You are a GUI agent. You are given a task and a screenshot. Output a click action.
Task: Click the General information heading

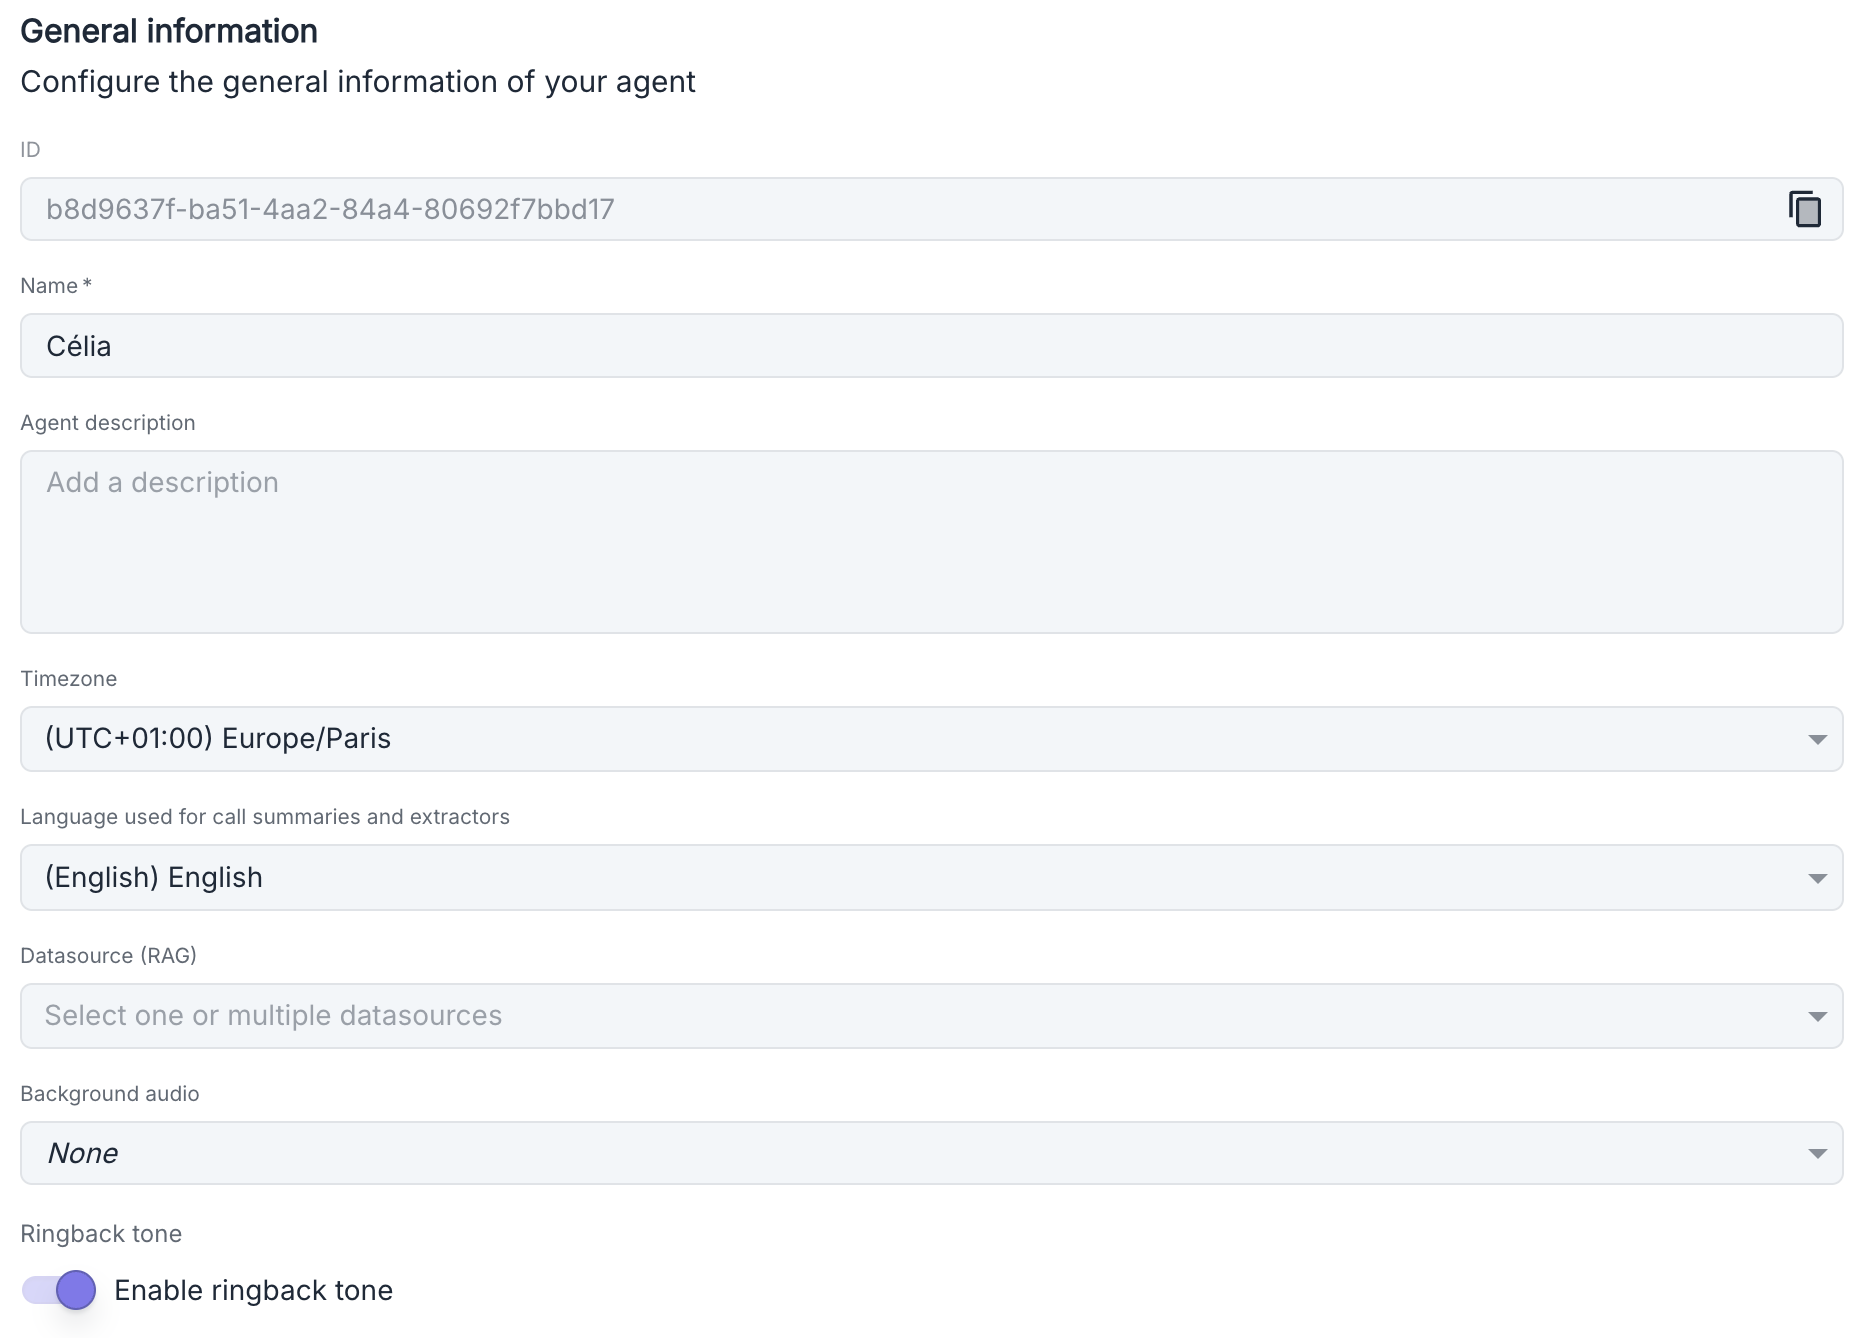point(168,30)
